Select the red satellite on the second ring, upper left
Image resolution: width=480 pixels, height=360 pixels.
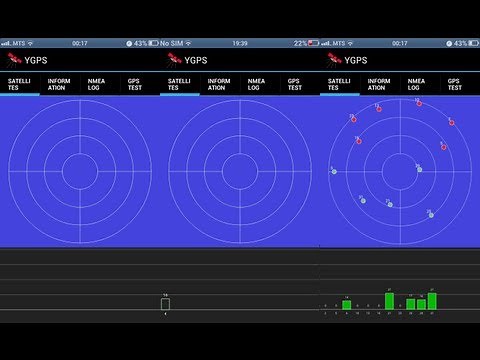click(x=359, y=141)
